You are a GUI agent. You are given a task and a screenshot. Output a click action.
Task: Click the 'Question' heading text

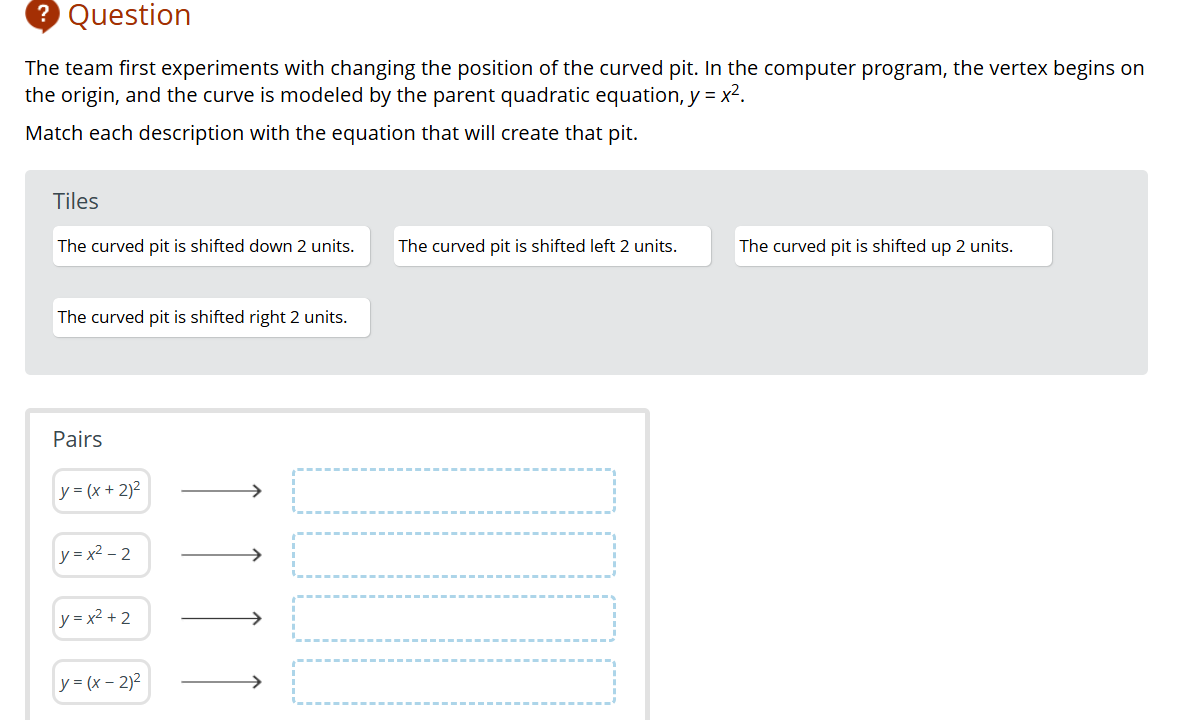coord(129,15)
